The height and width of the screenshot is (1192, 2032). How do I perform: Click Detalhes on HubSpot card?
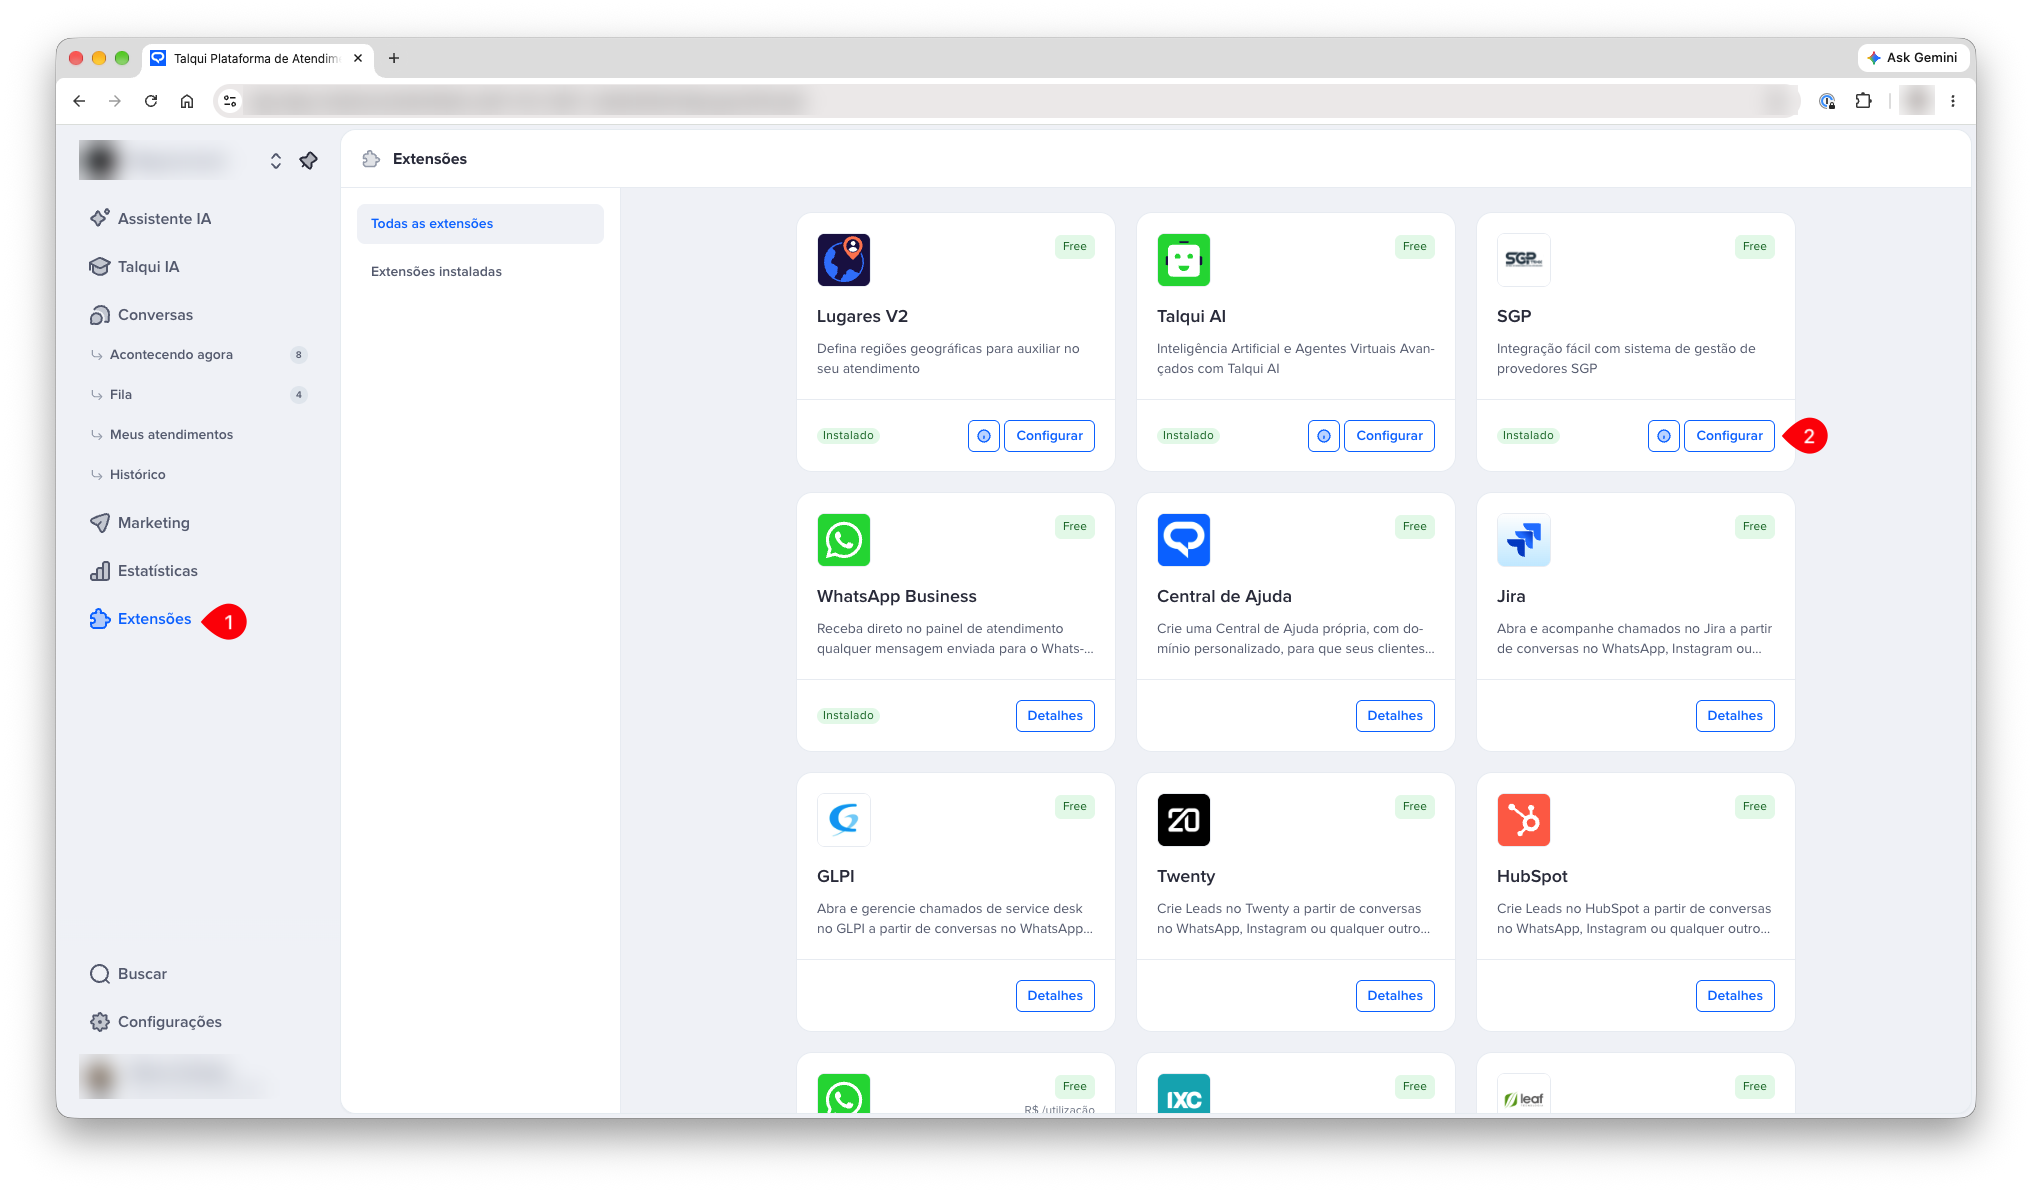coord(1735,996)
